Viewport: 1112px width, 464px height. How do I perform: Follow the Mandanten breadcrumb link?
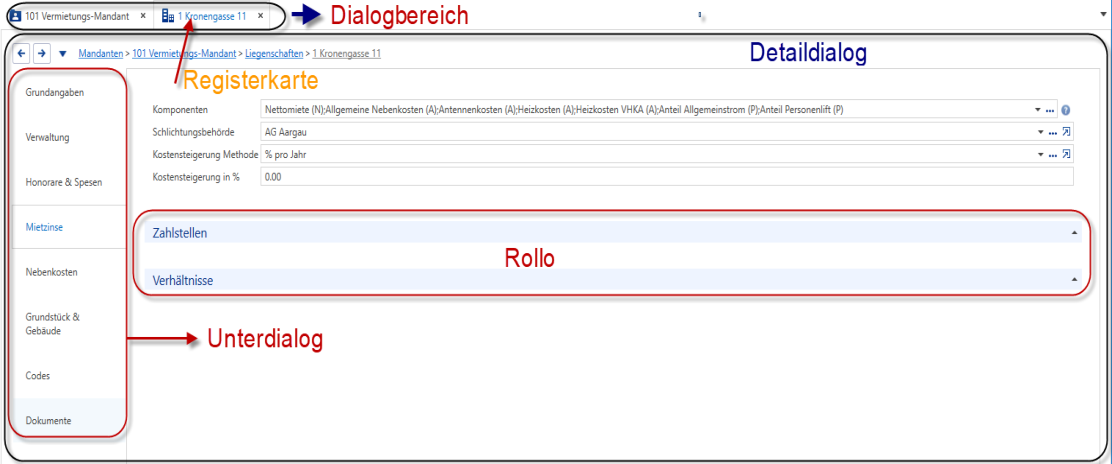coord(101,53)
